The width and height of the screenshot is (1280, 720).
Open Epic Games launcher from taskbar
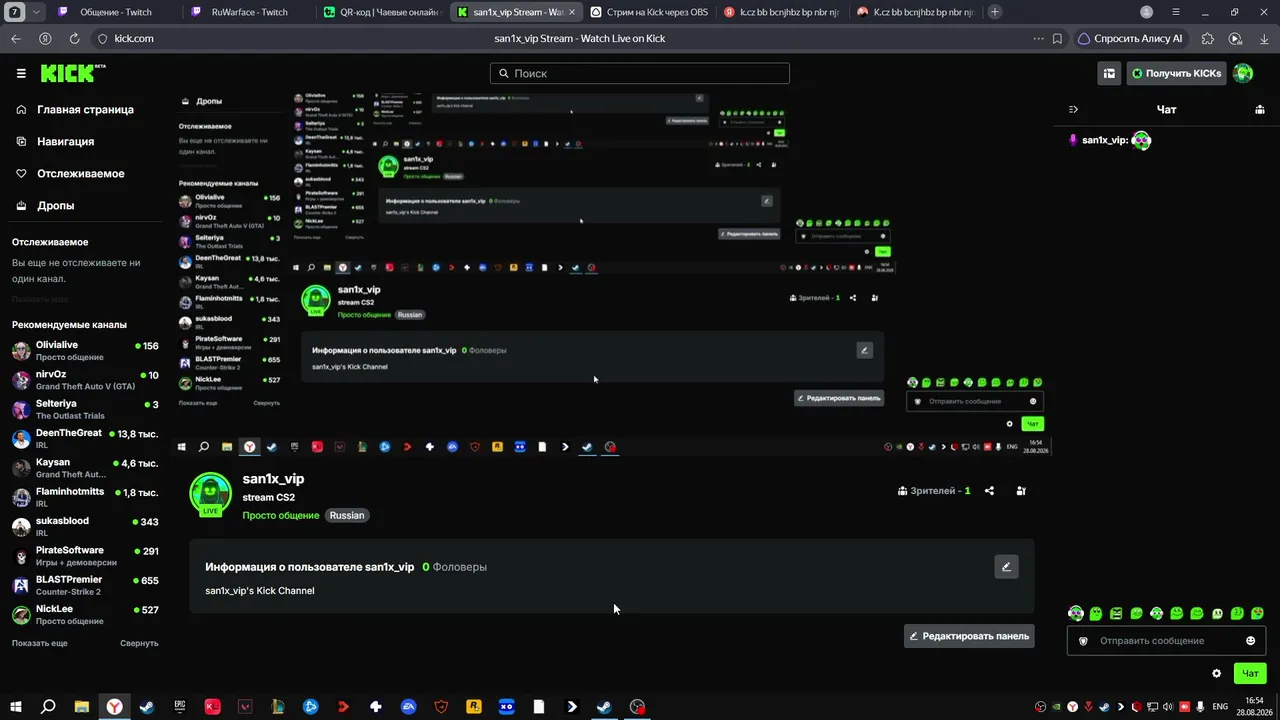[180, 707]
